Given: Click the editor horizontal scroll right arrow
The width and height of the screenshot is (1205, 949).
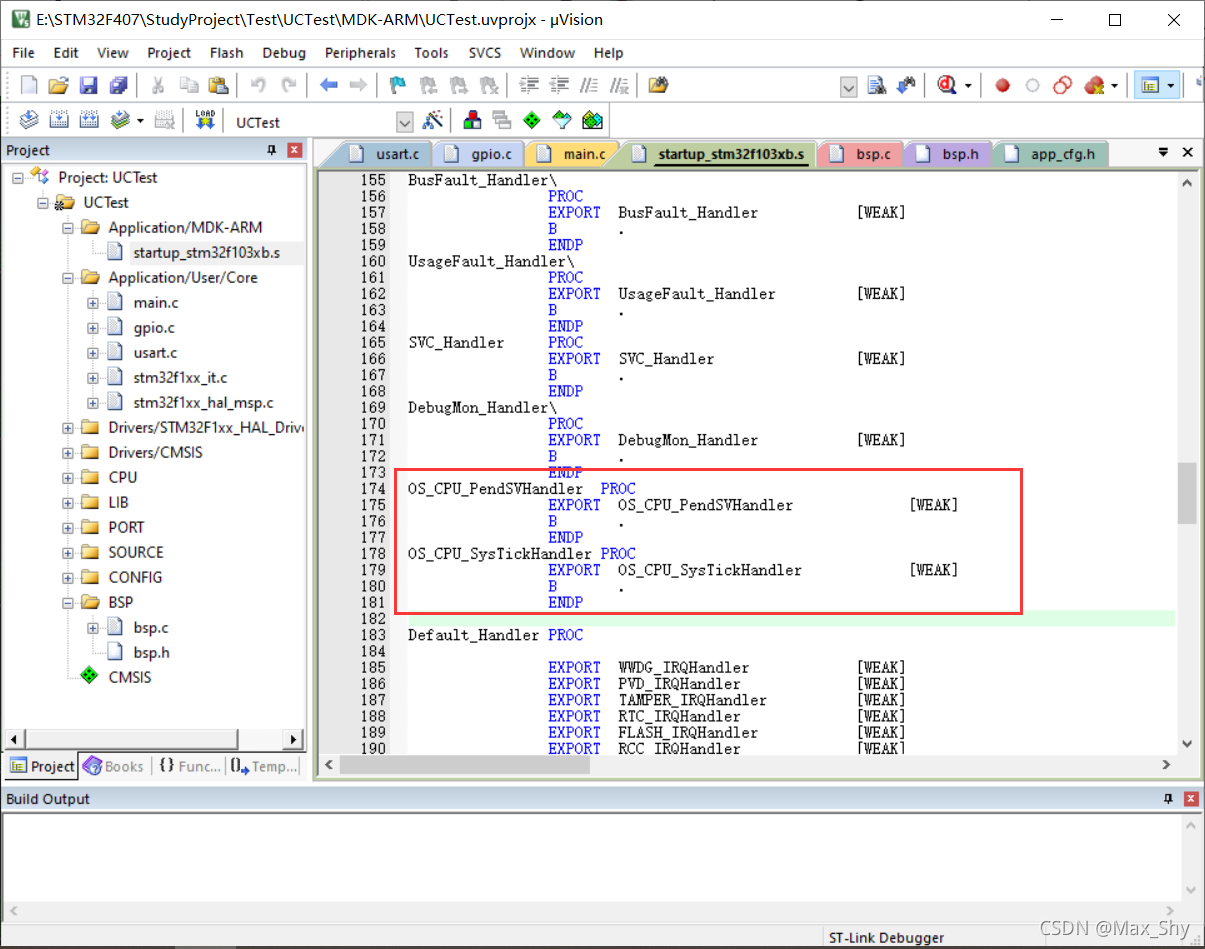Looking at the screenshot, I should pyautogui.click(x=1166, y=764).
